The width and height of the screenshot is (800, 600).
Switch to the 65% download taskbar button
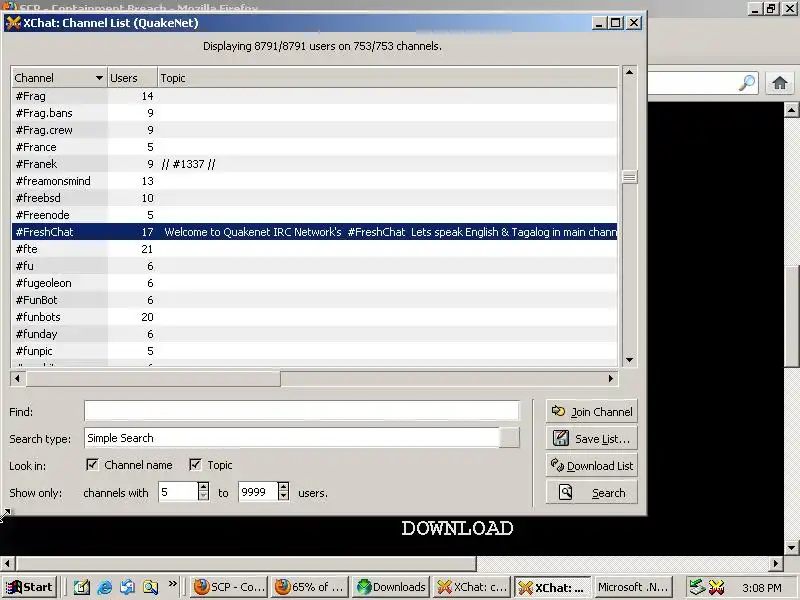pyautogui.click(x=310, y=587)
